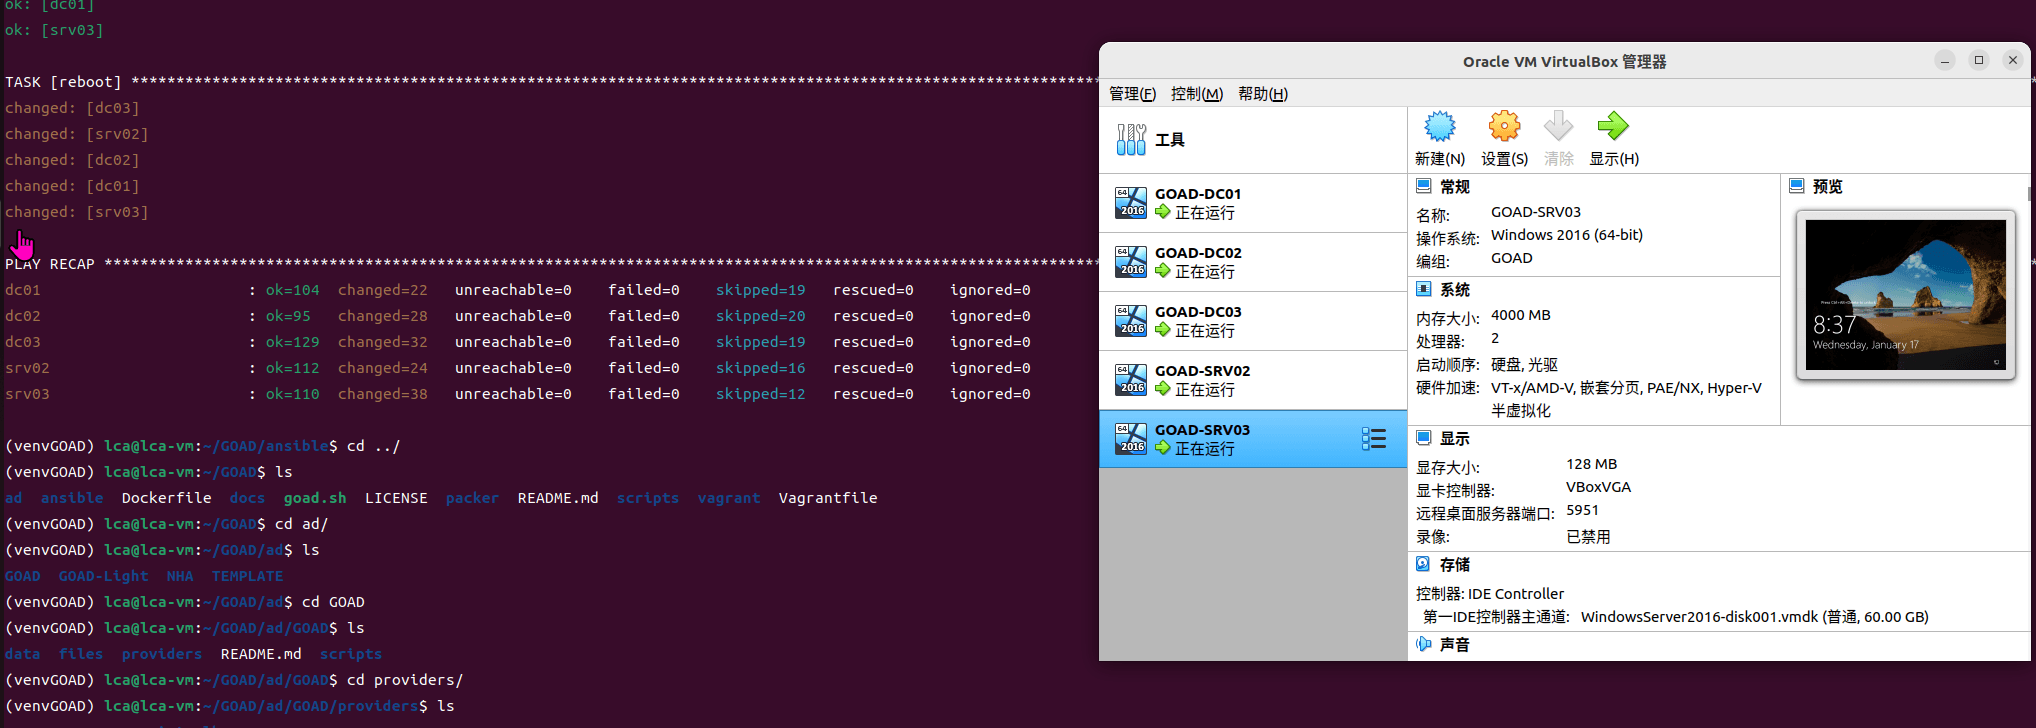Screen dimensions: 2036x728
Task: Select GOAD-DC02 virtual machine
Action: 1253,262
